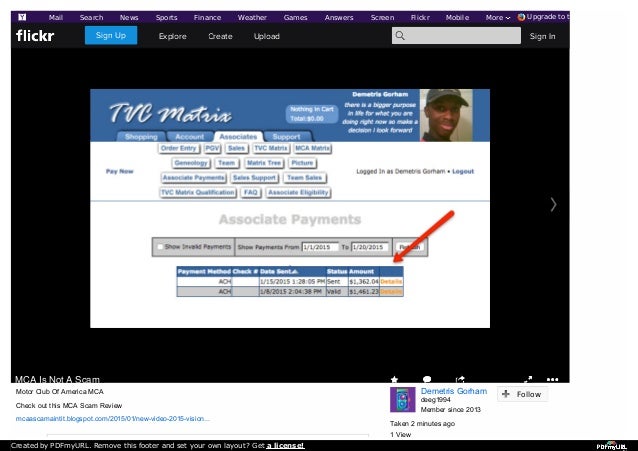Open the Explore menu
638x451 pixels.
173,36
